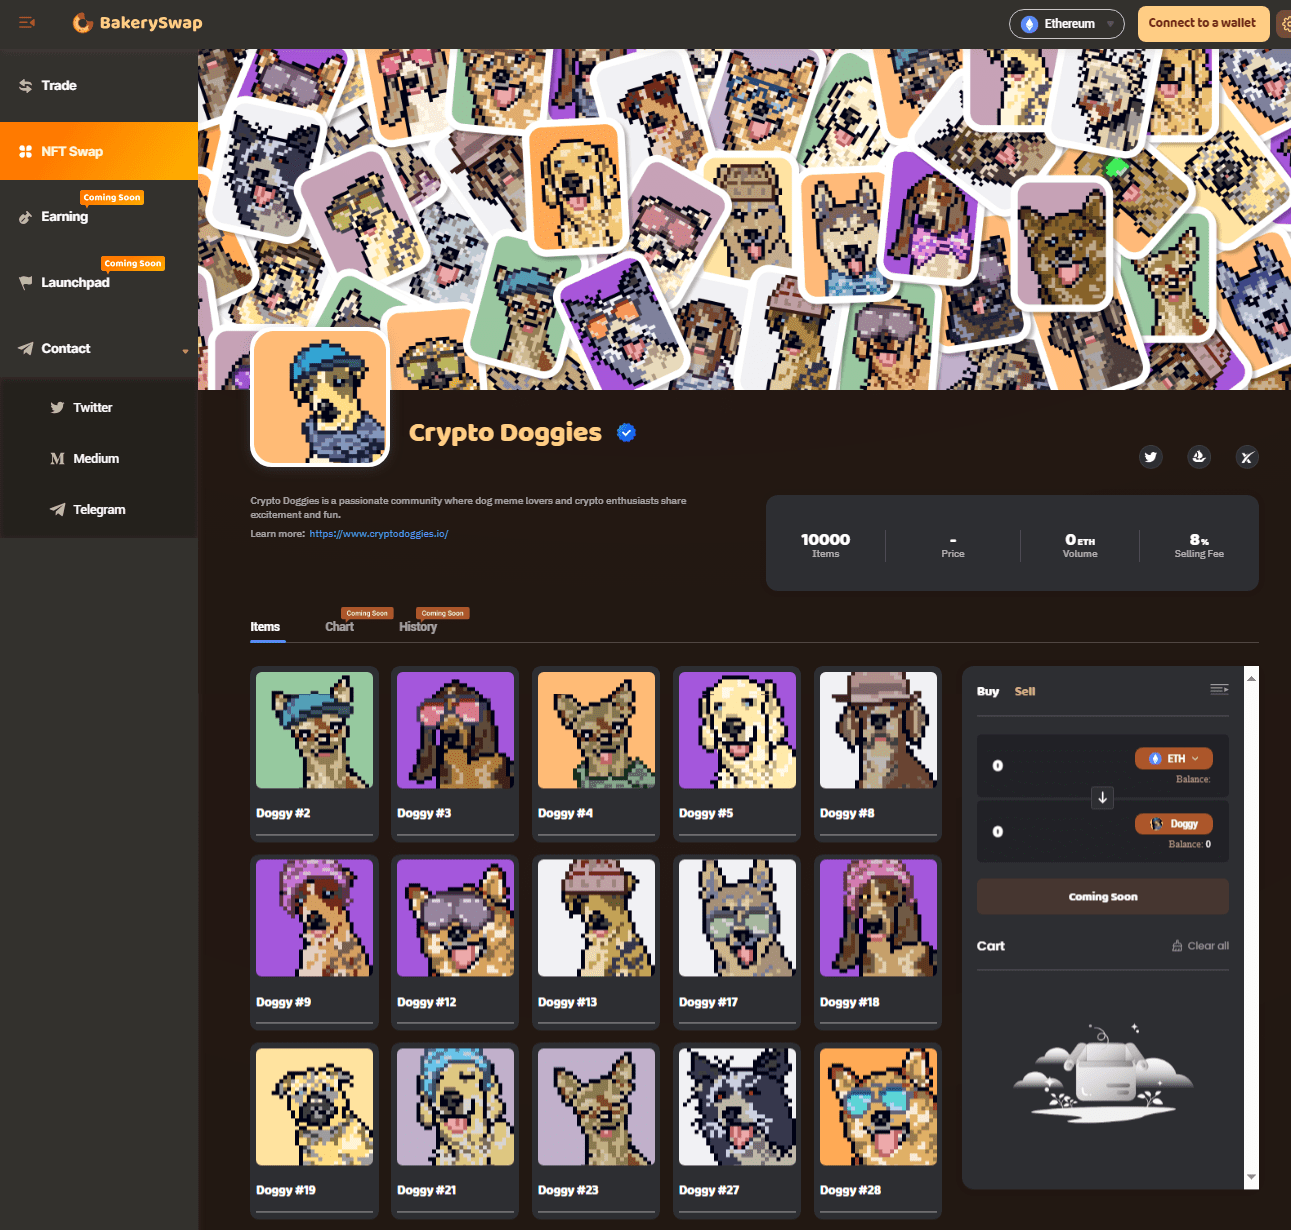Select the Doggy #21 card
Viewport: 1291px width, 1230px height.
(455, 1131)
